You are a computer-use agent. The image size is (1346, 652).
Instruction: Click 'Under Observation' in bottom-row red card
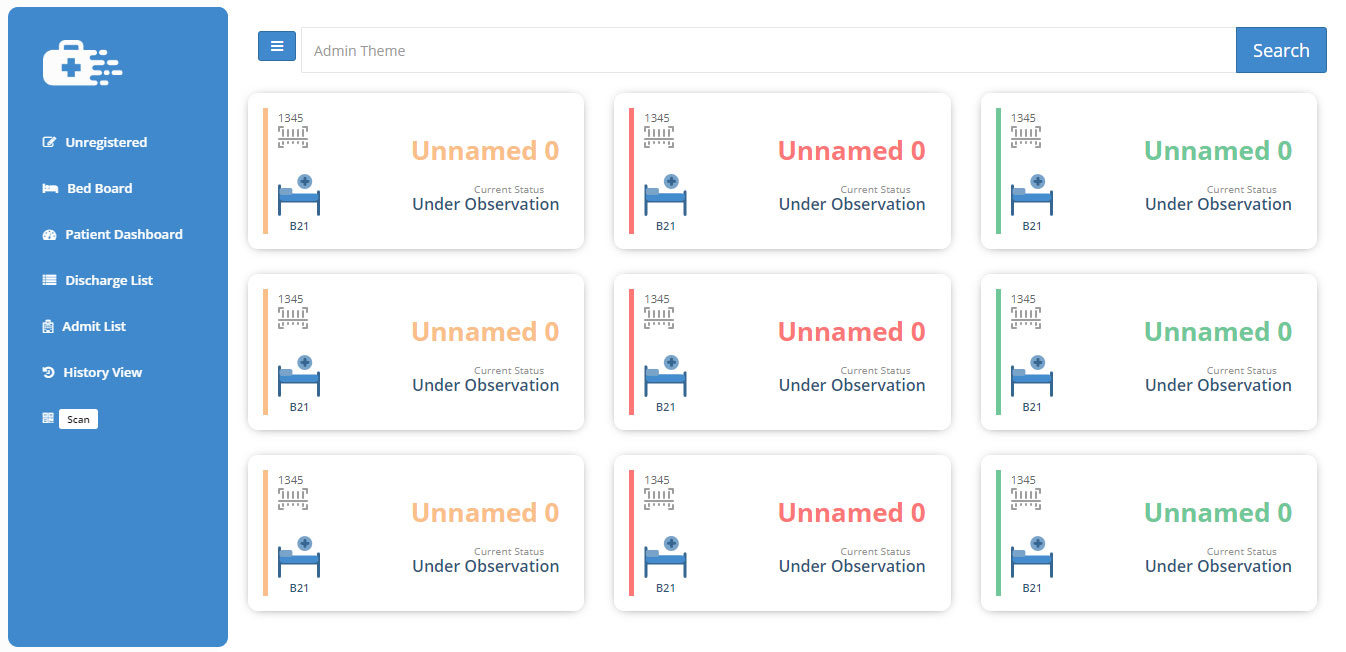click(x=852, y=566)
